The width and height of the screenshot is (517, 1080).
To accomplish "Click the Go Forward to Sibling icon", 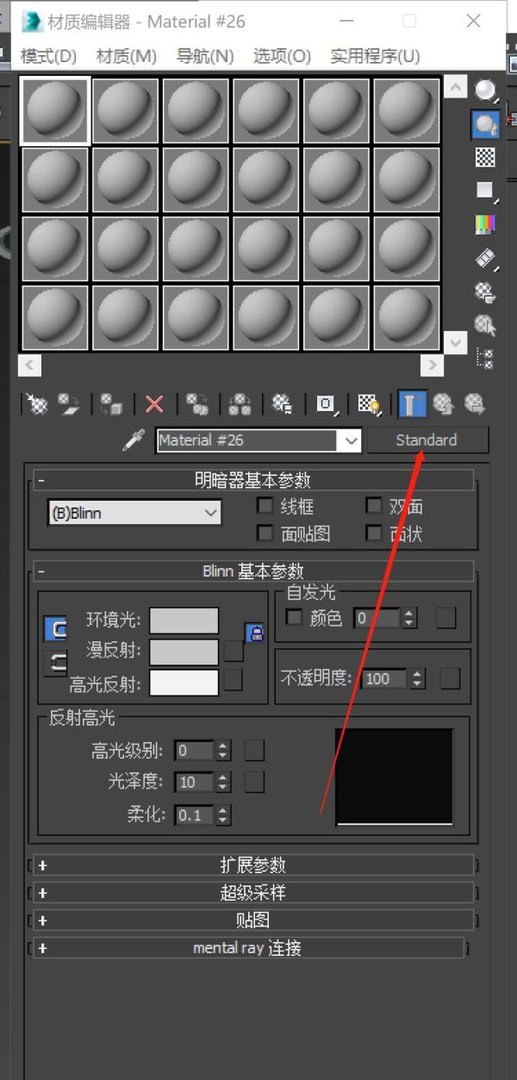I will coord(475,404).
